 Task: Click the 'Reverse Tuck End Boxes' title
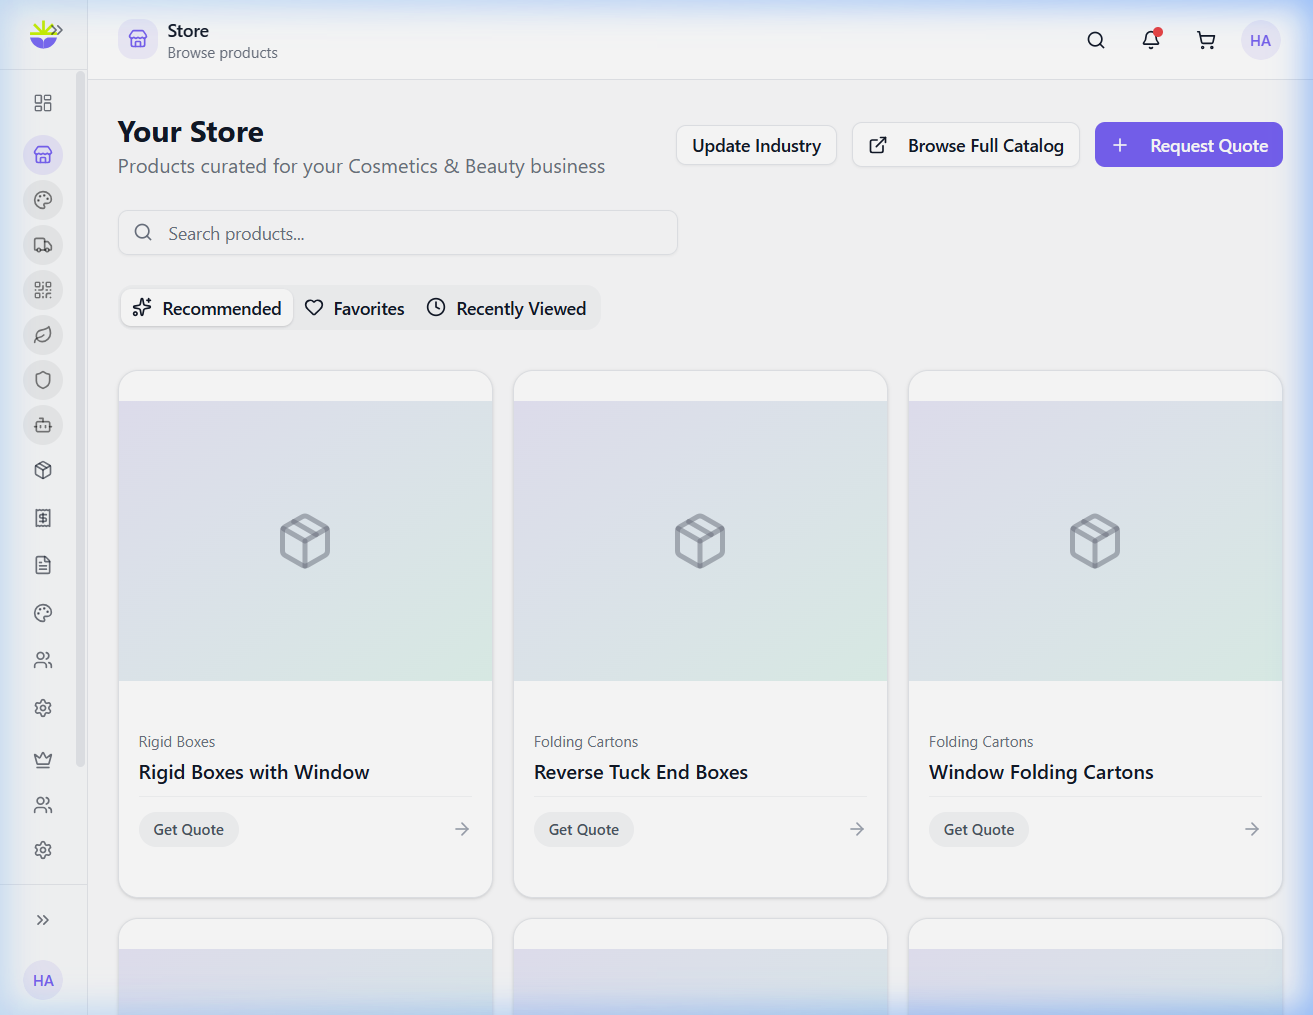tap(641, 772)
